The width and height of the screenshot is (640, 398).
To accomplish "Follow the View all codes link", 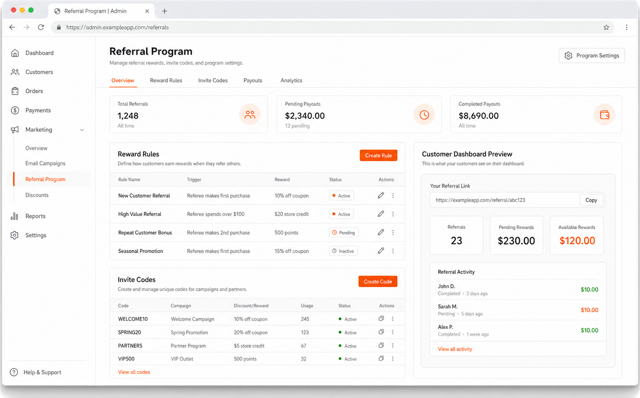I will point(134,372).
